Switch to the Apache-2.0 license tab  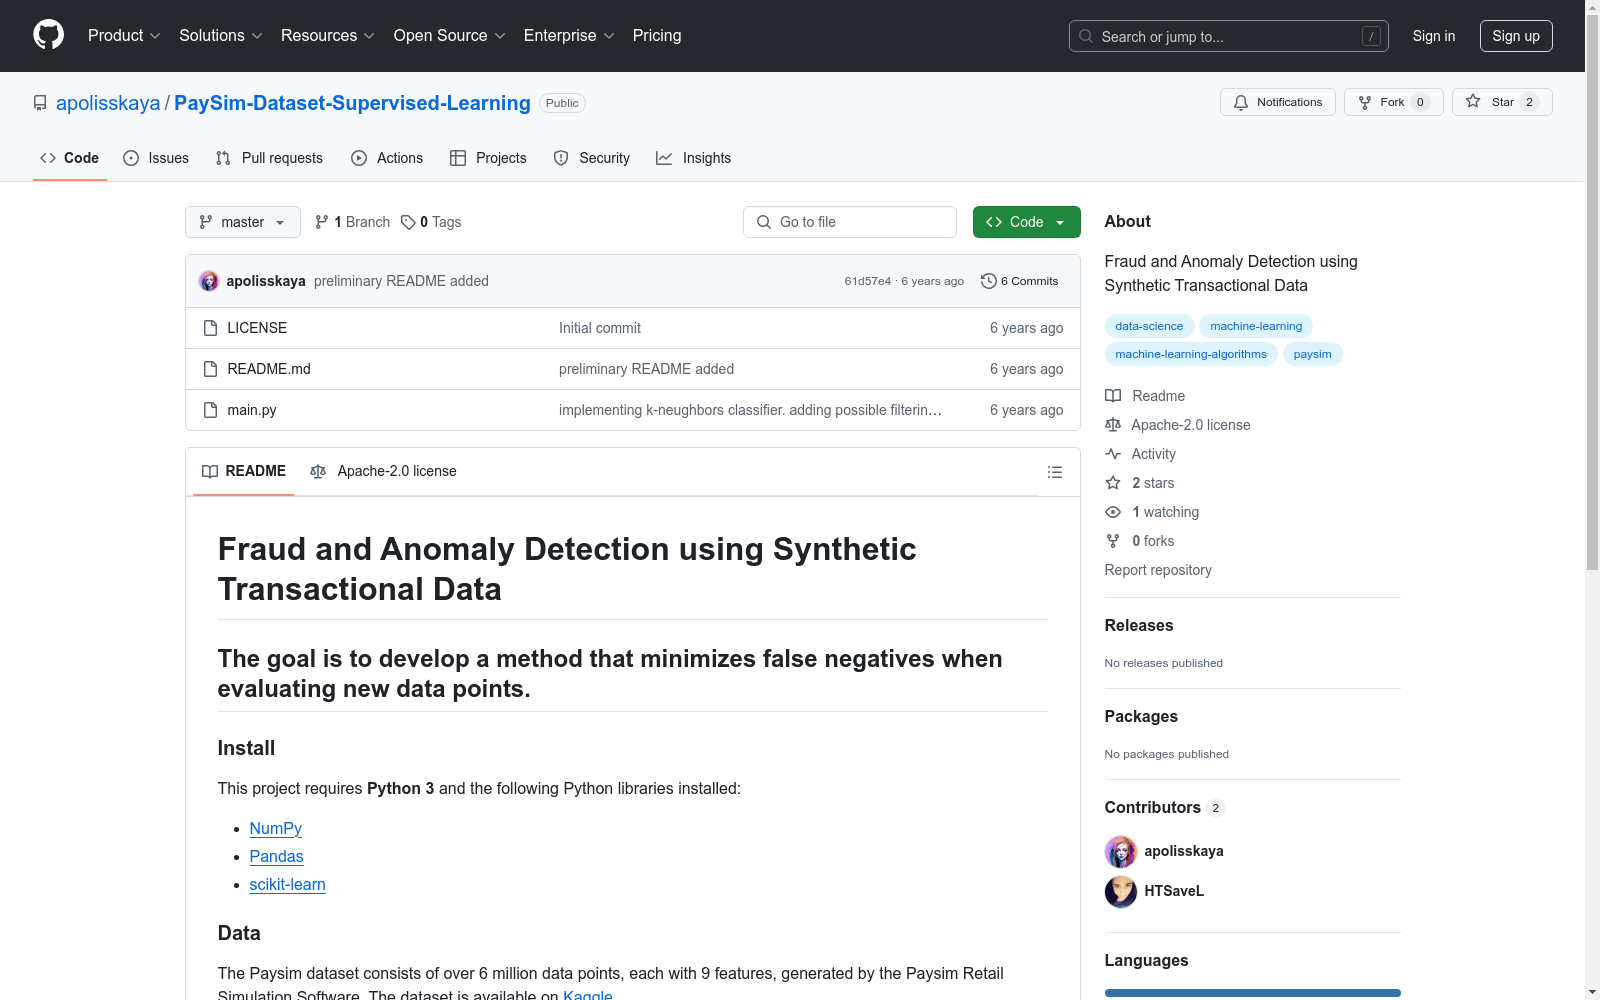pyautogui.click(x=383, y=471)
